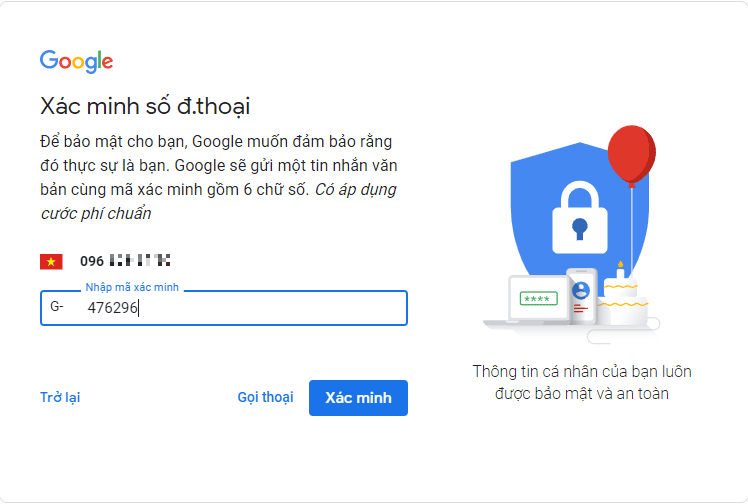
Task: Click the "Thông tin cá nhân" privacy caption
Action: (582, 382)
